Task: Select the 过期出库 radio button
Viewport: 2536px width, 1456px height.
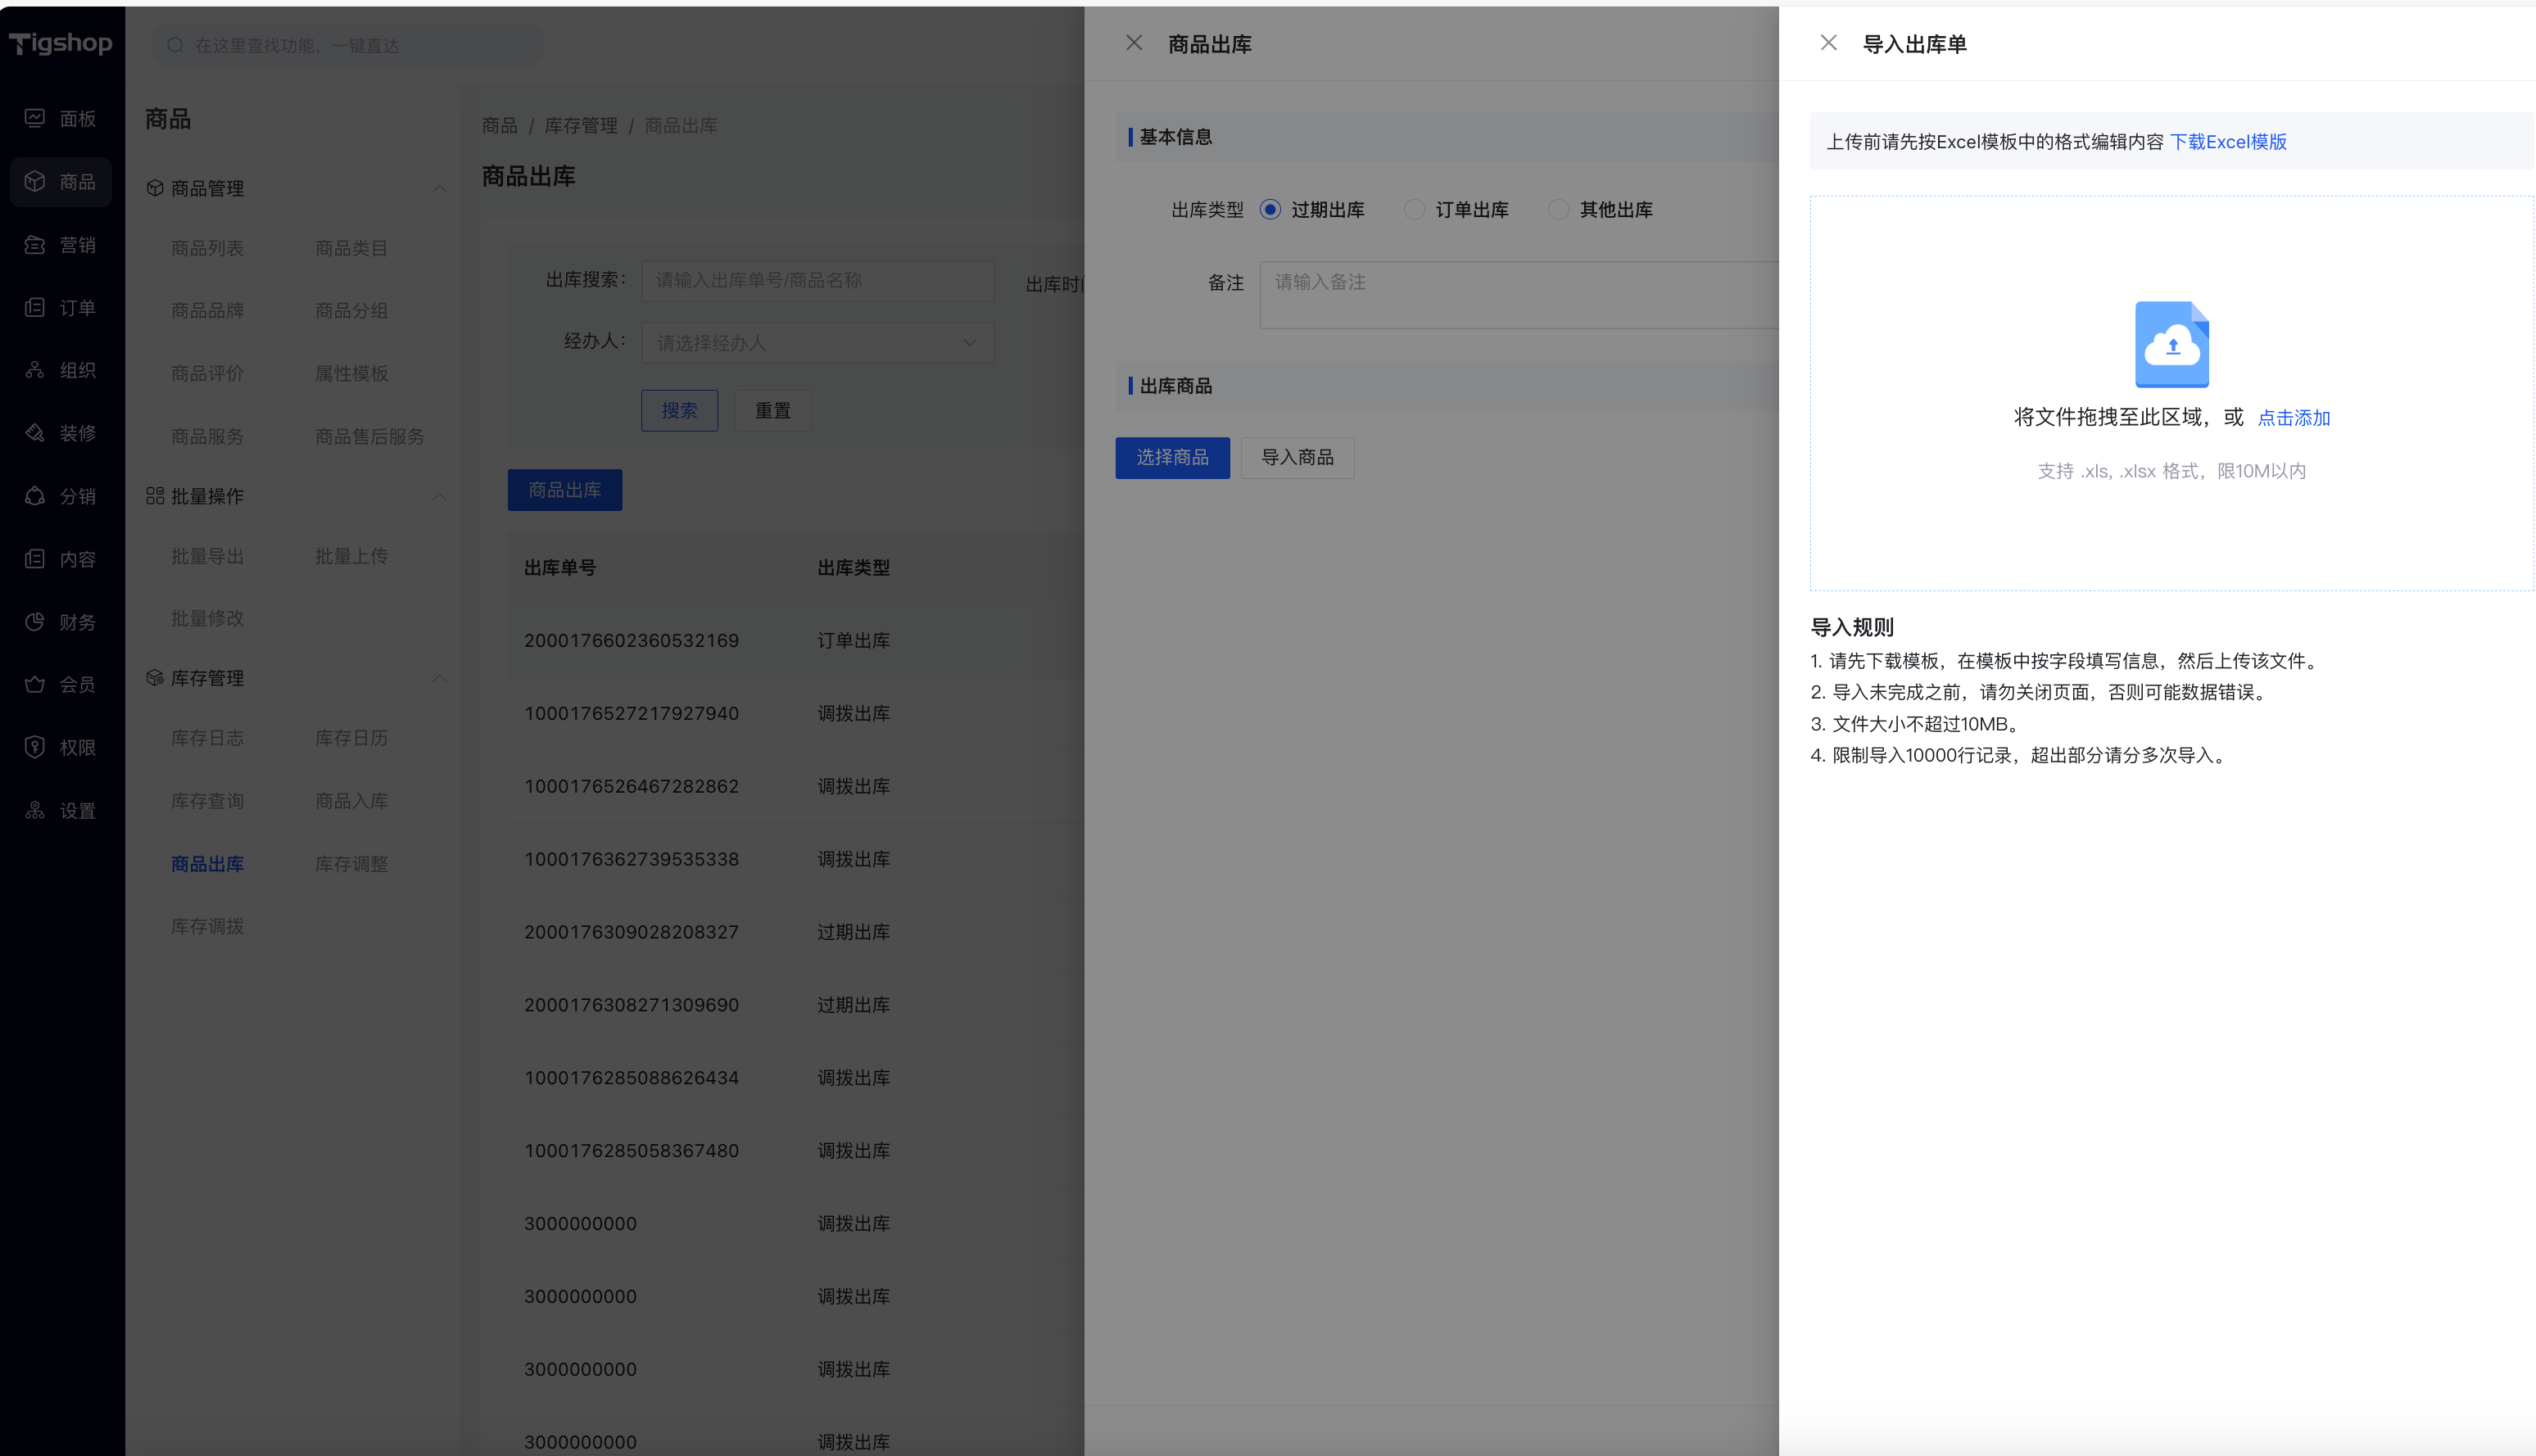Action: coord(1270,209)
